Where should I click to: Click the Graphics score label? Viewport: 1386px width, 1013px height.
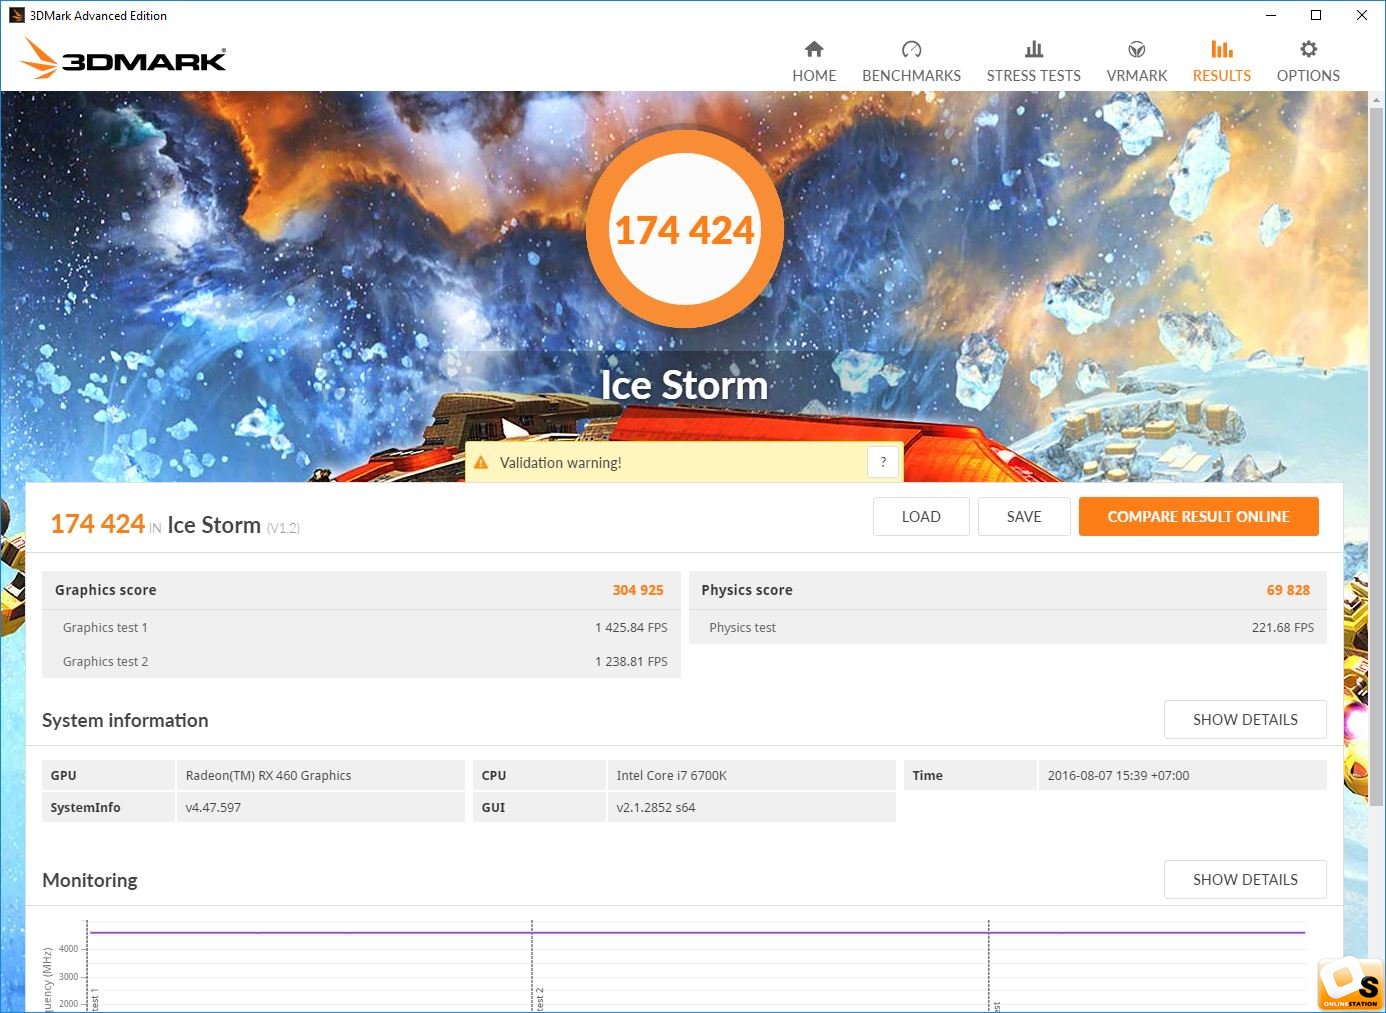pyautogui.click(x=106, y=590)
